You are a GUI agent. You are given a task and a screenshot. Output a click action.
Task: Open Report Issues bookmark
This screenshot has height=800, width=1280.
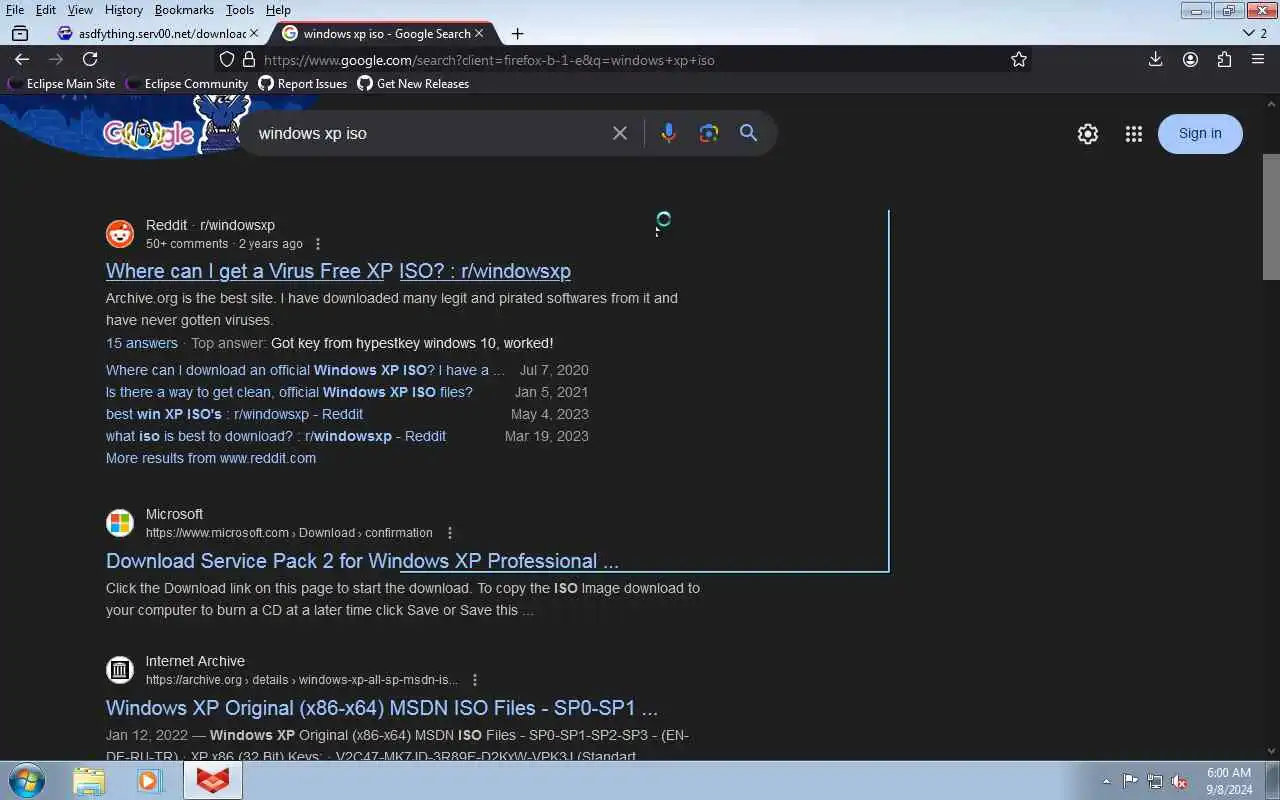[x=303, y=84]
